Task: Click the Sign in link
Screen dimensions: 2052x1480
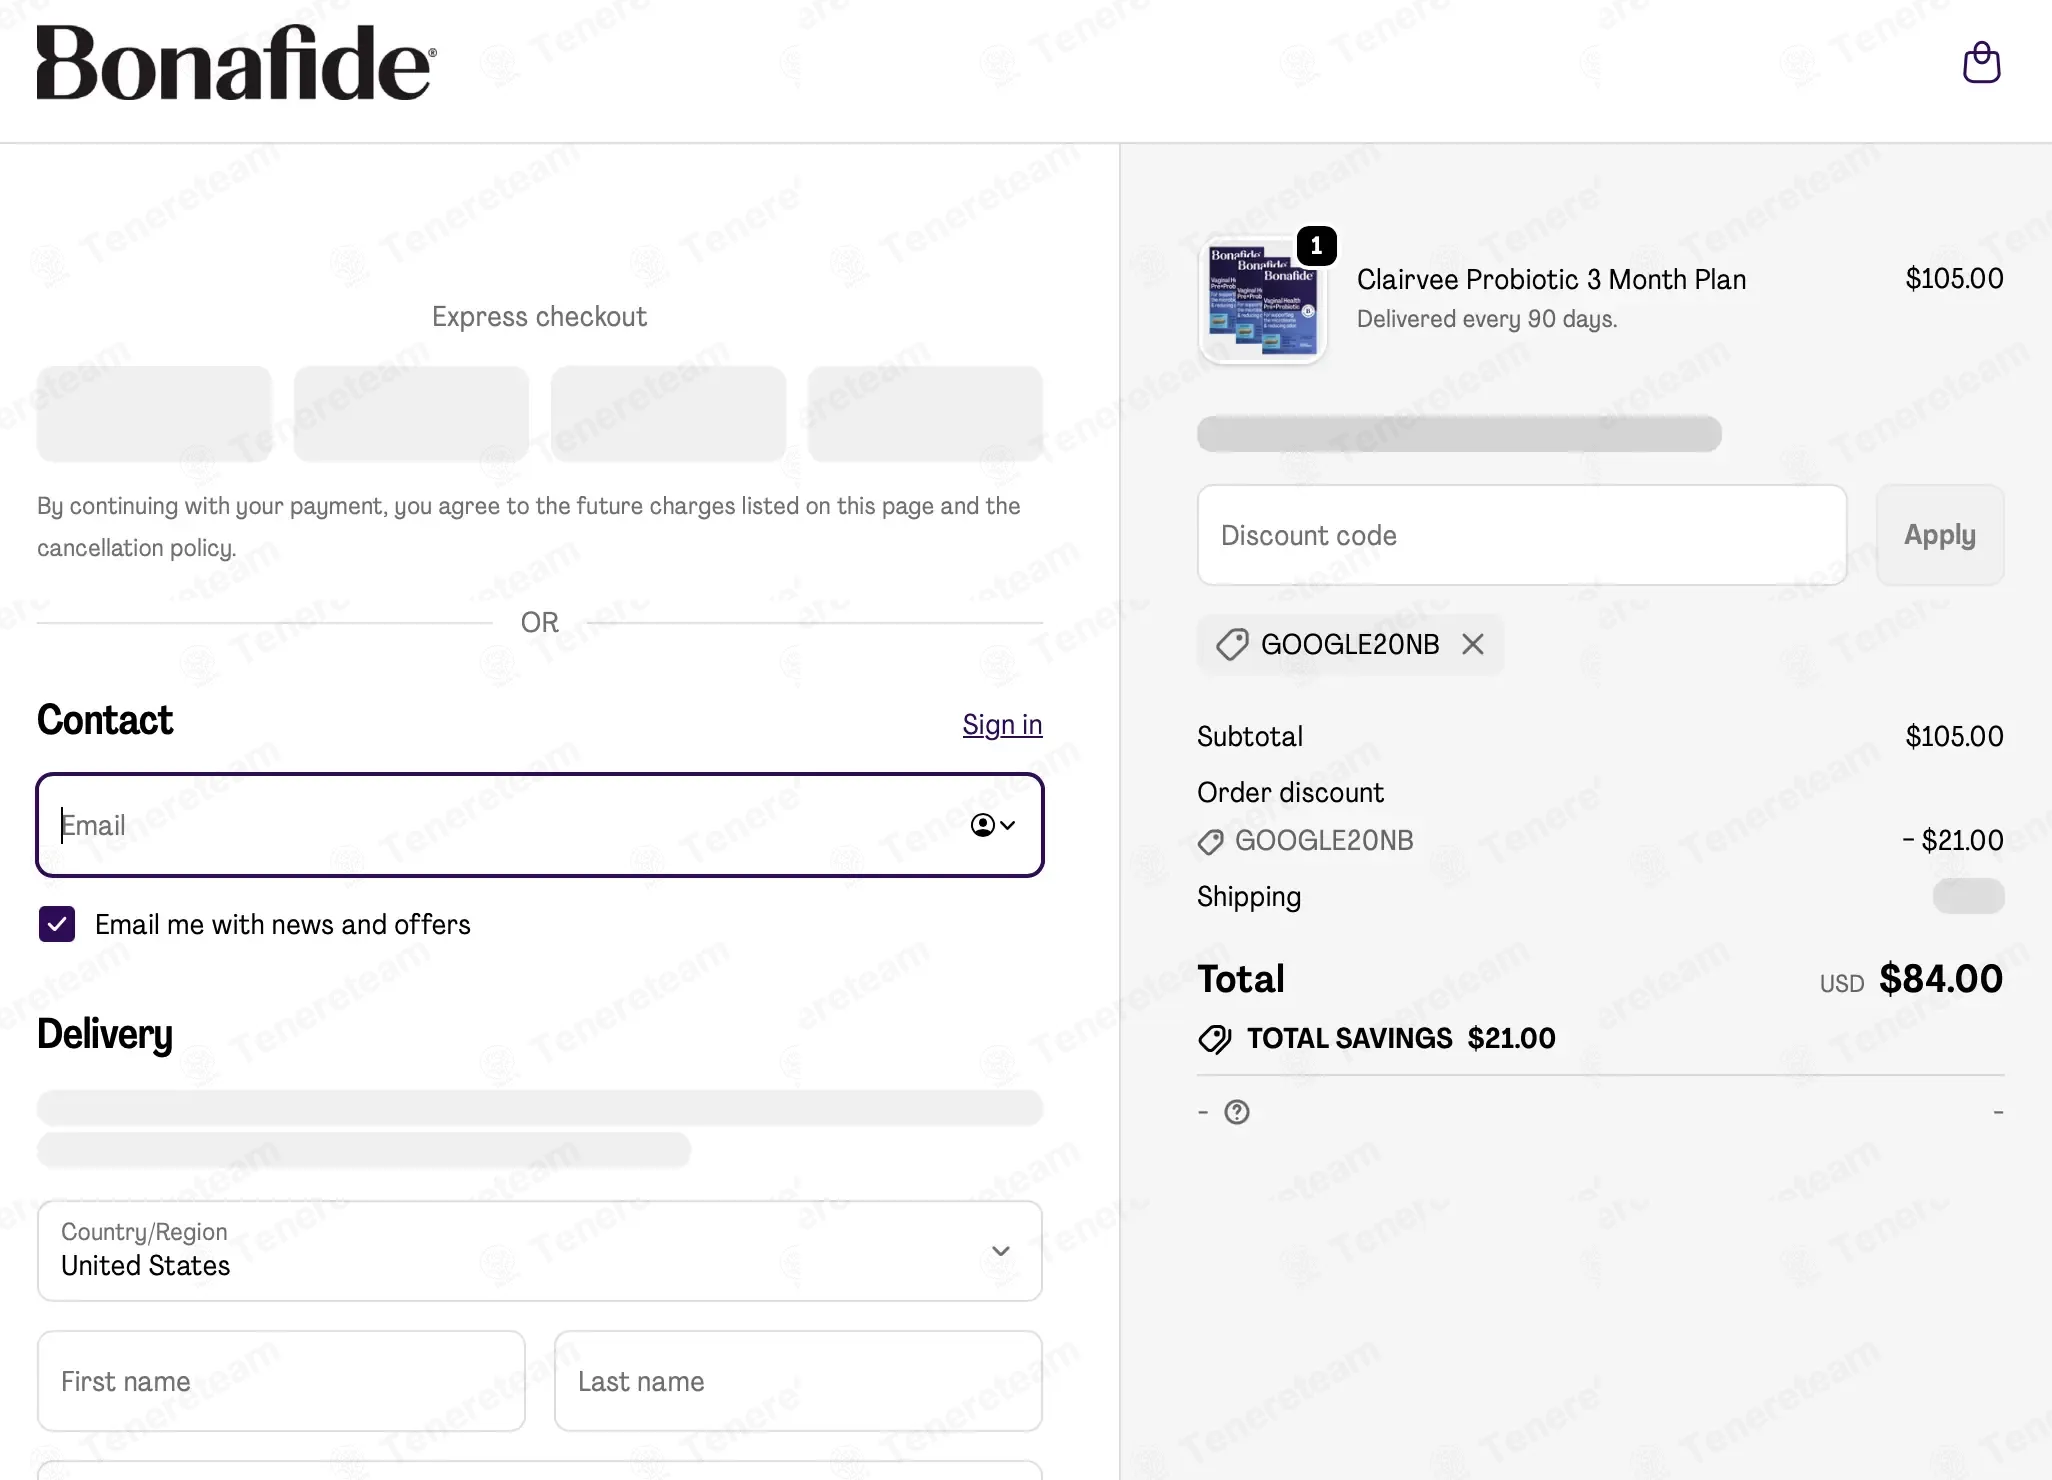Action: [1002, 724]
